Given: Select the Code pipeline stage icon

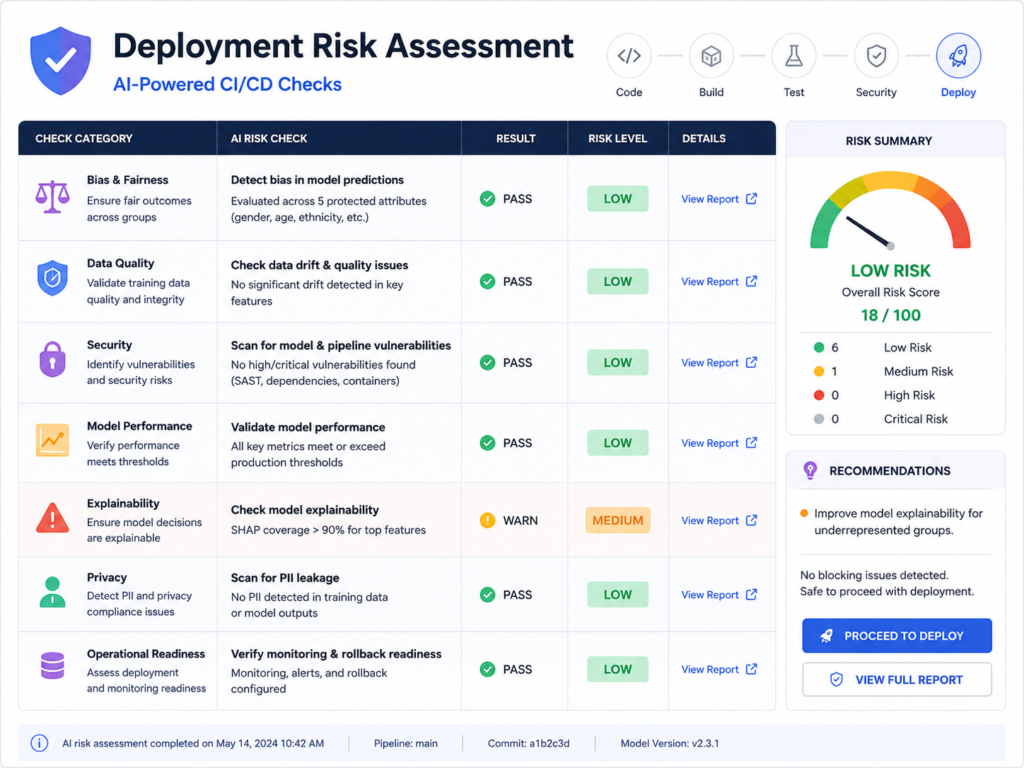Looking at the screenshot, I should (x=629, y=56).
